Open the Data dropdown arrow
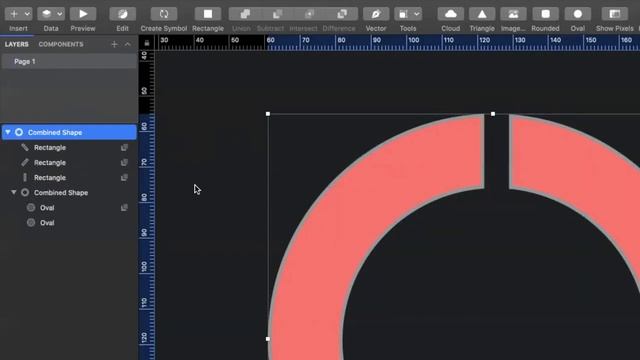 [60, 14]
